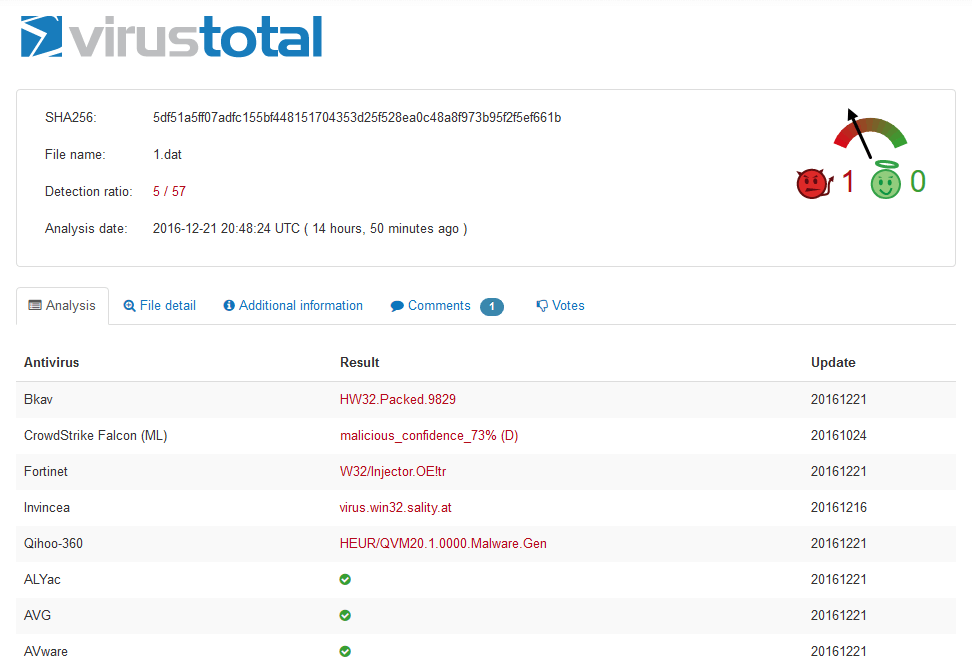Click the Antivirus column header
The image size is (972, 667).
(51, 363)
